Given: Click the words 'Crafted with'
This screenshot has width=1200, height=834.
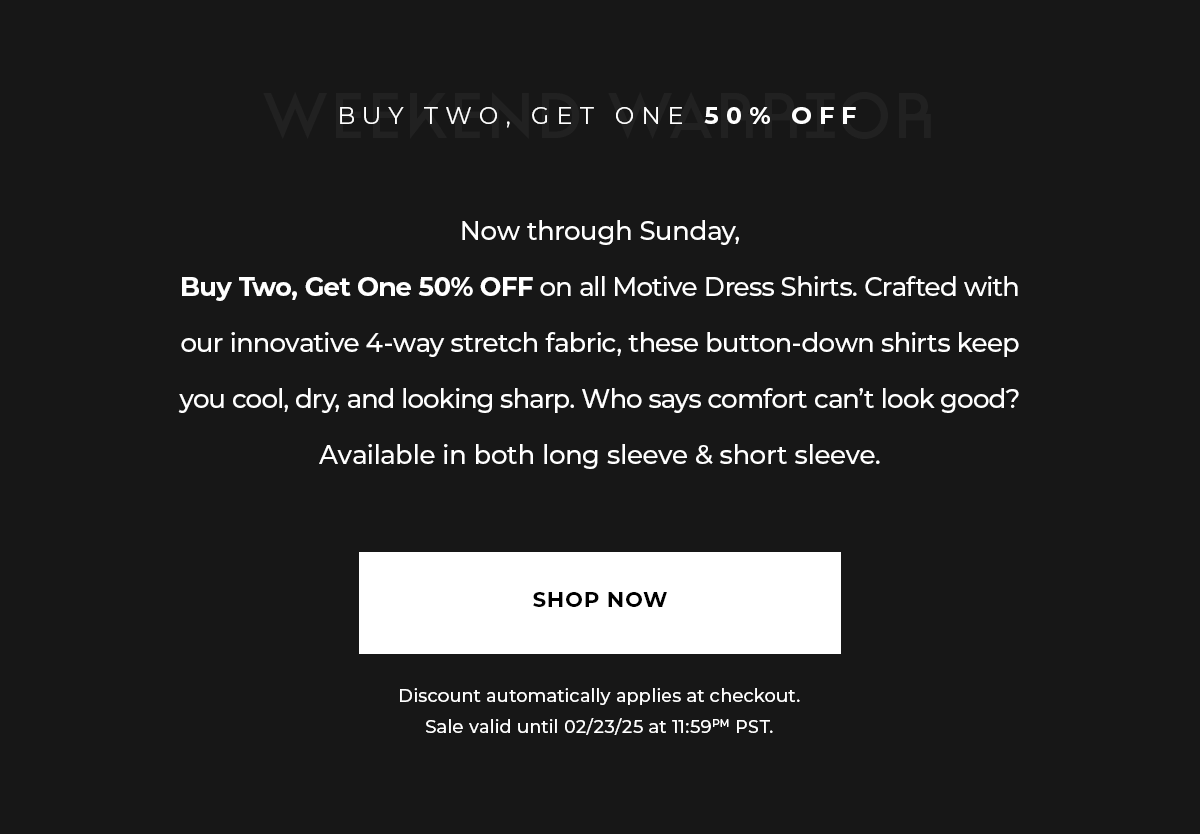Looking at the screenshot, I should pos(941,287).
